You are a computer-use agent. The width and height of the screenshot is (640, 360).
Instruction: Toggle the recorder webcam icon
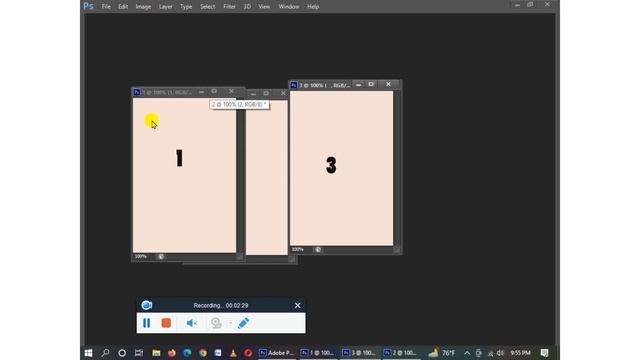[216, 323]
